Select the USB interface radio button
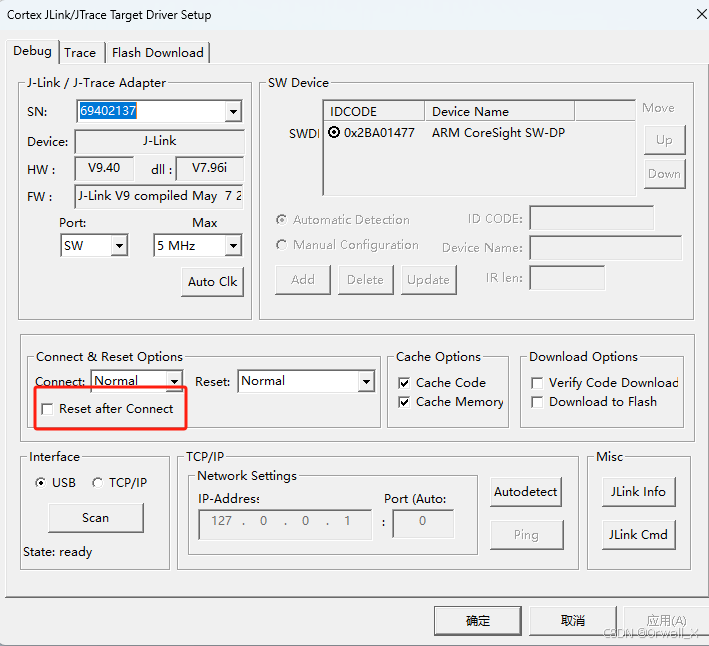Viewport: 709px width, 646px height. tap(40, 483)
